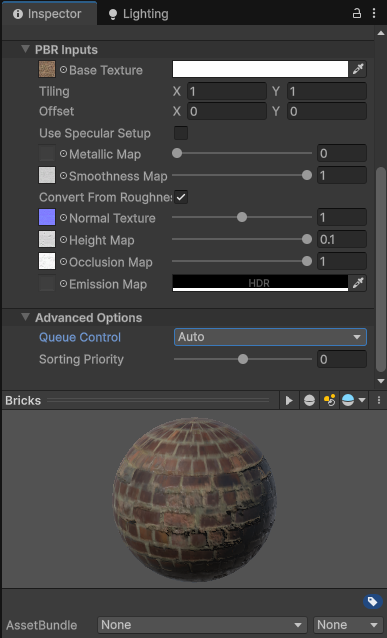Click the purple Normal Texture thumbnail

[x=47, y=217]
